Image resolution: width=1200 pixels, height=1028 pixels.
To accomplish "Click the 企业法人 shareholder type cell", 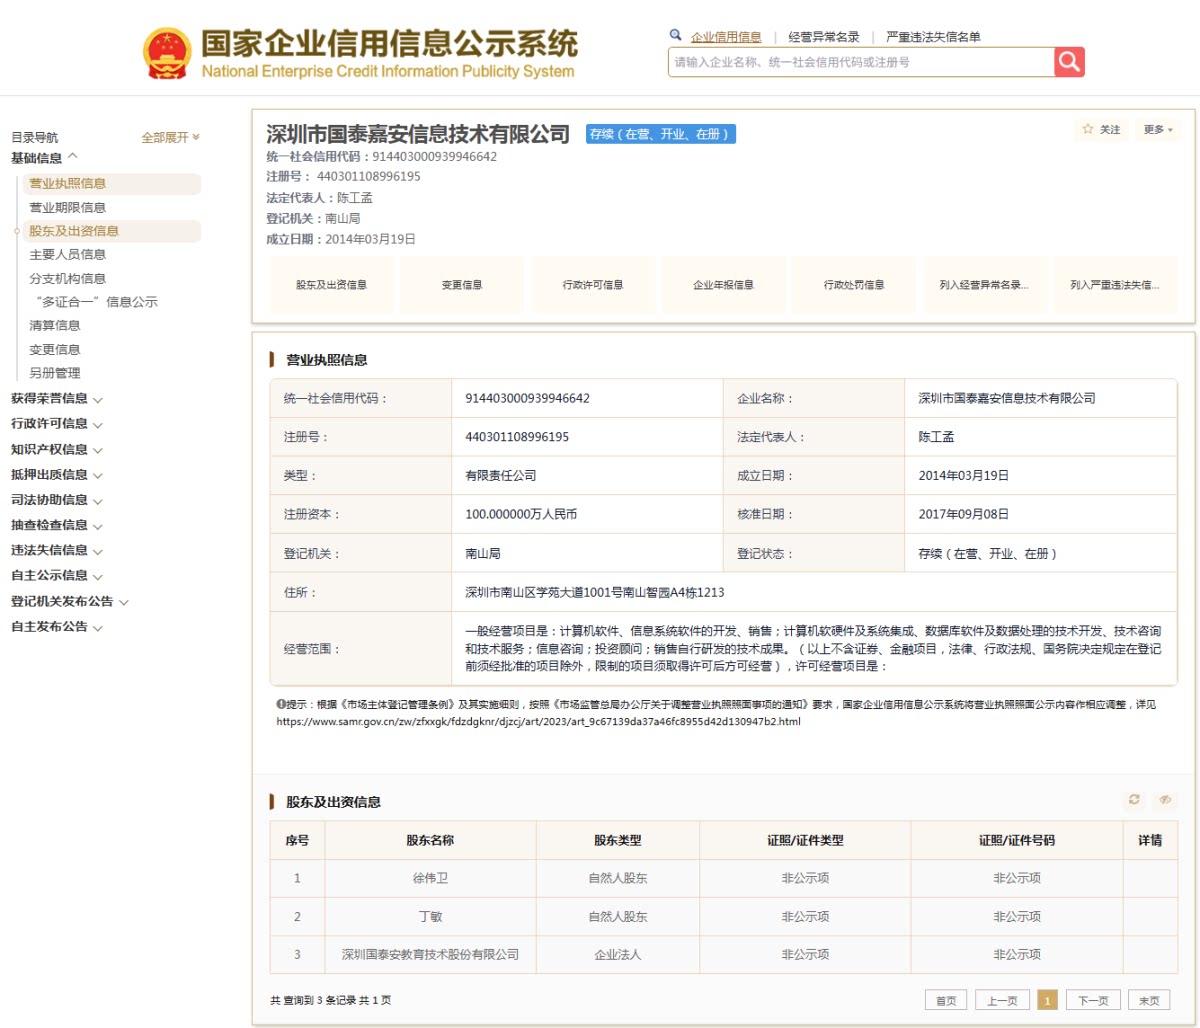I will click(x=618, y=954).
